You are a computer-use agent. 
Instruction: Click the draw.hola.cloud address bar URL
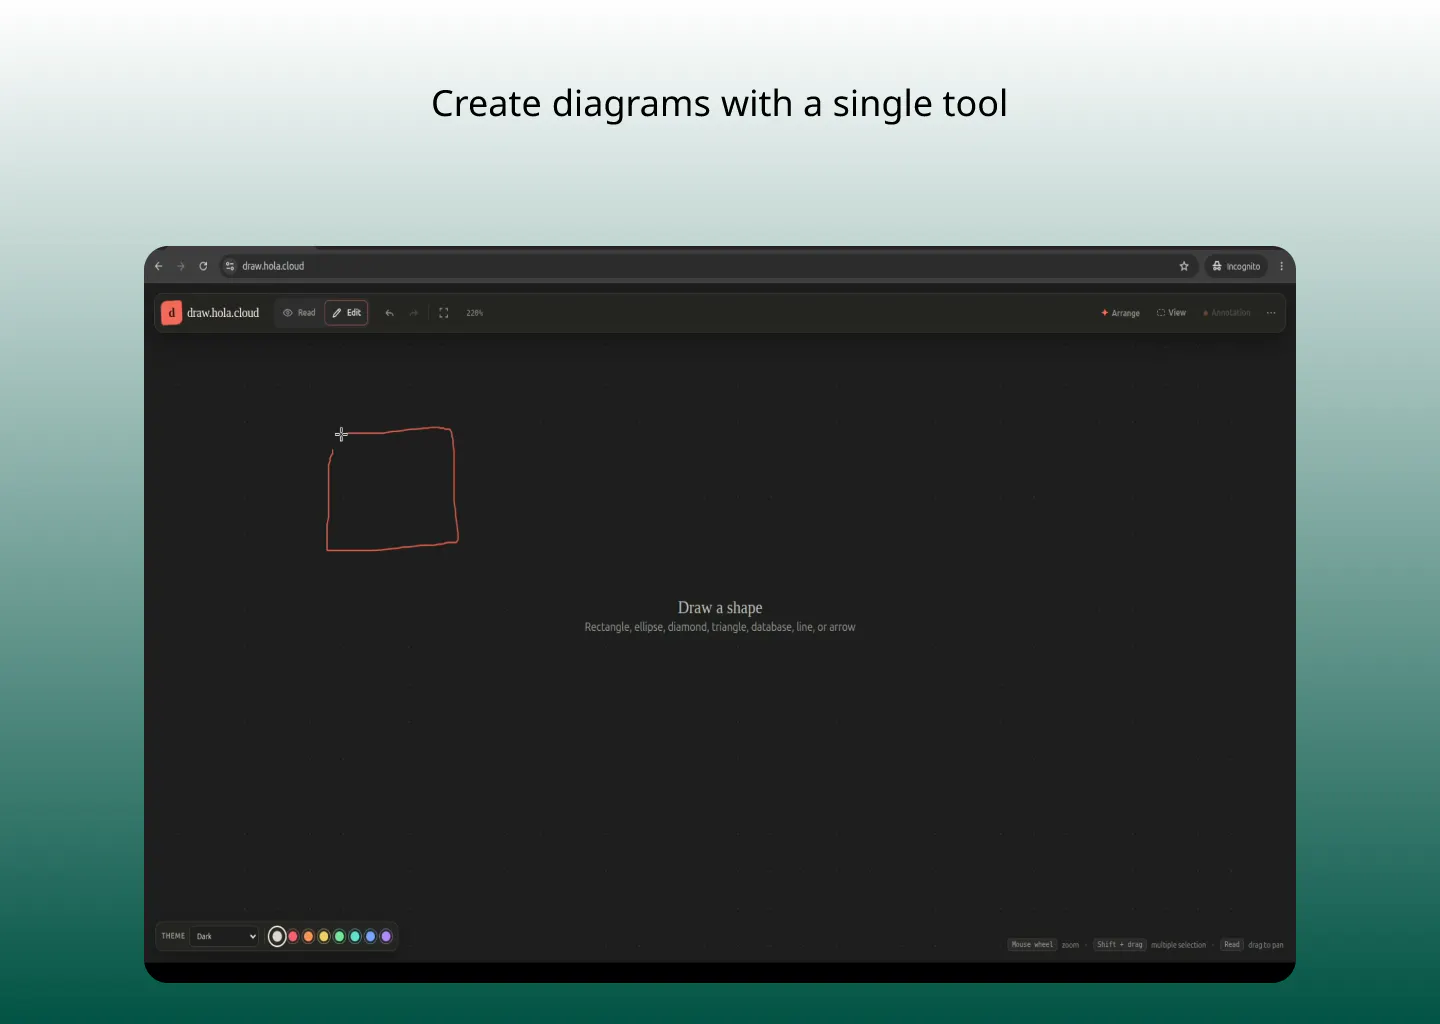point(273,266)
